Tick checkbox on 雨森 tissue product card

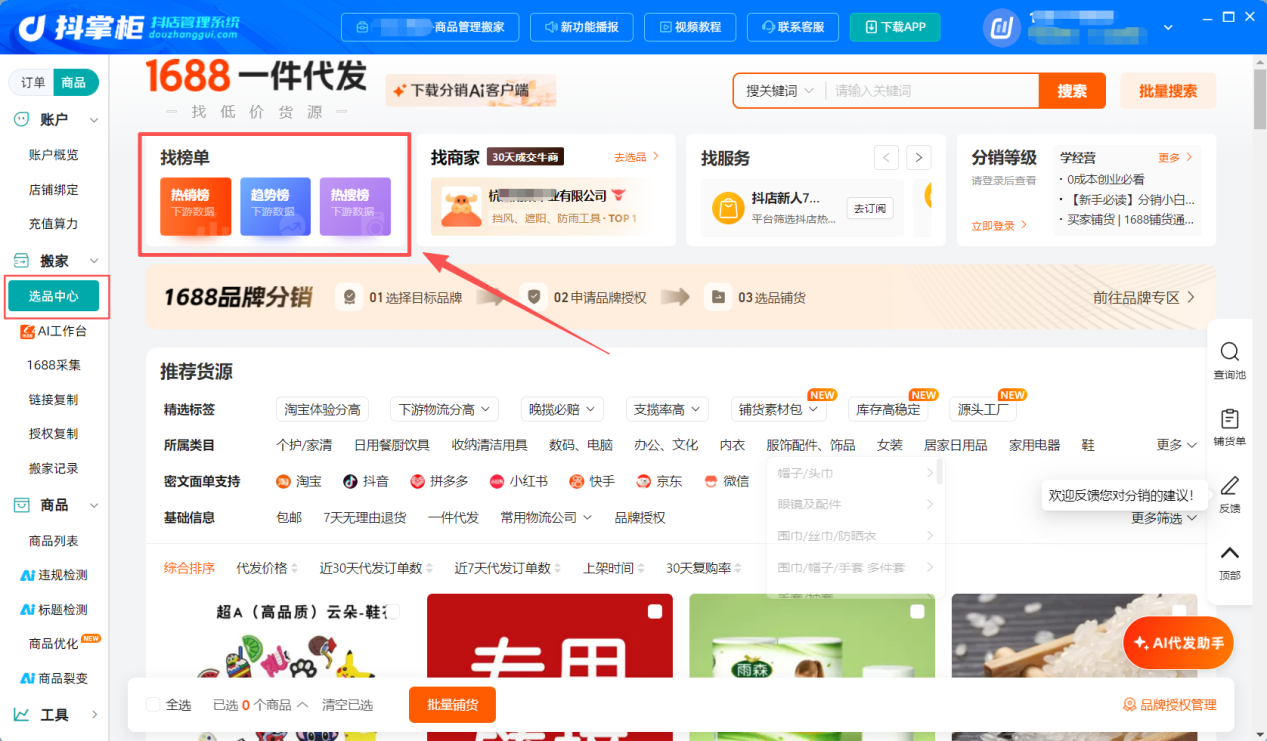[917, 611]
